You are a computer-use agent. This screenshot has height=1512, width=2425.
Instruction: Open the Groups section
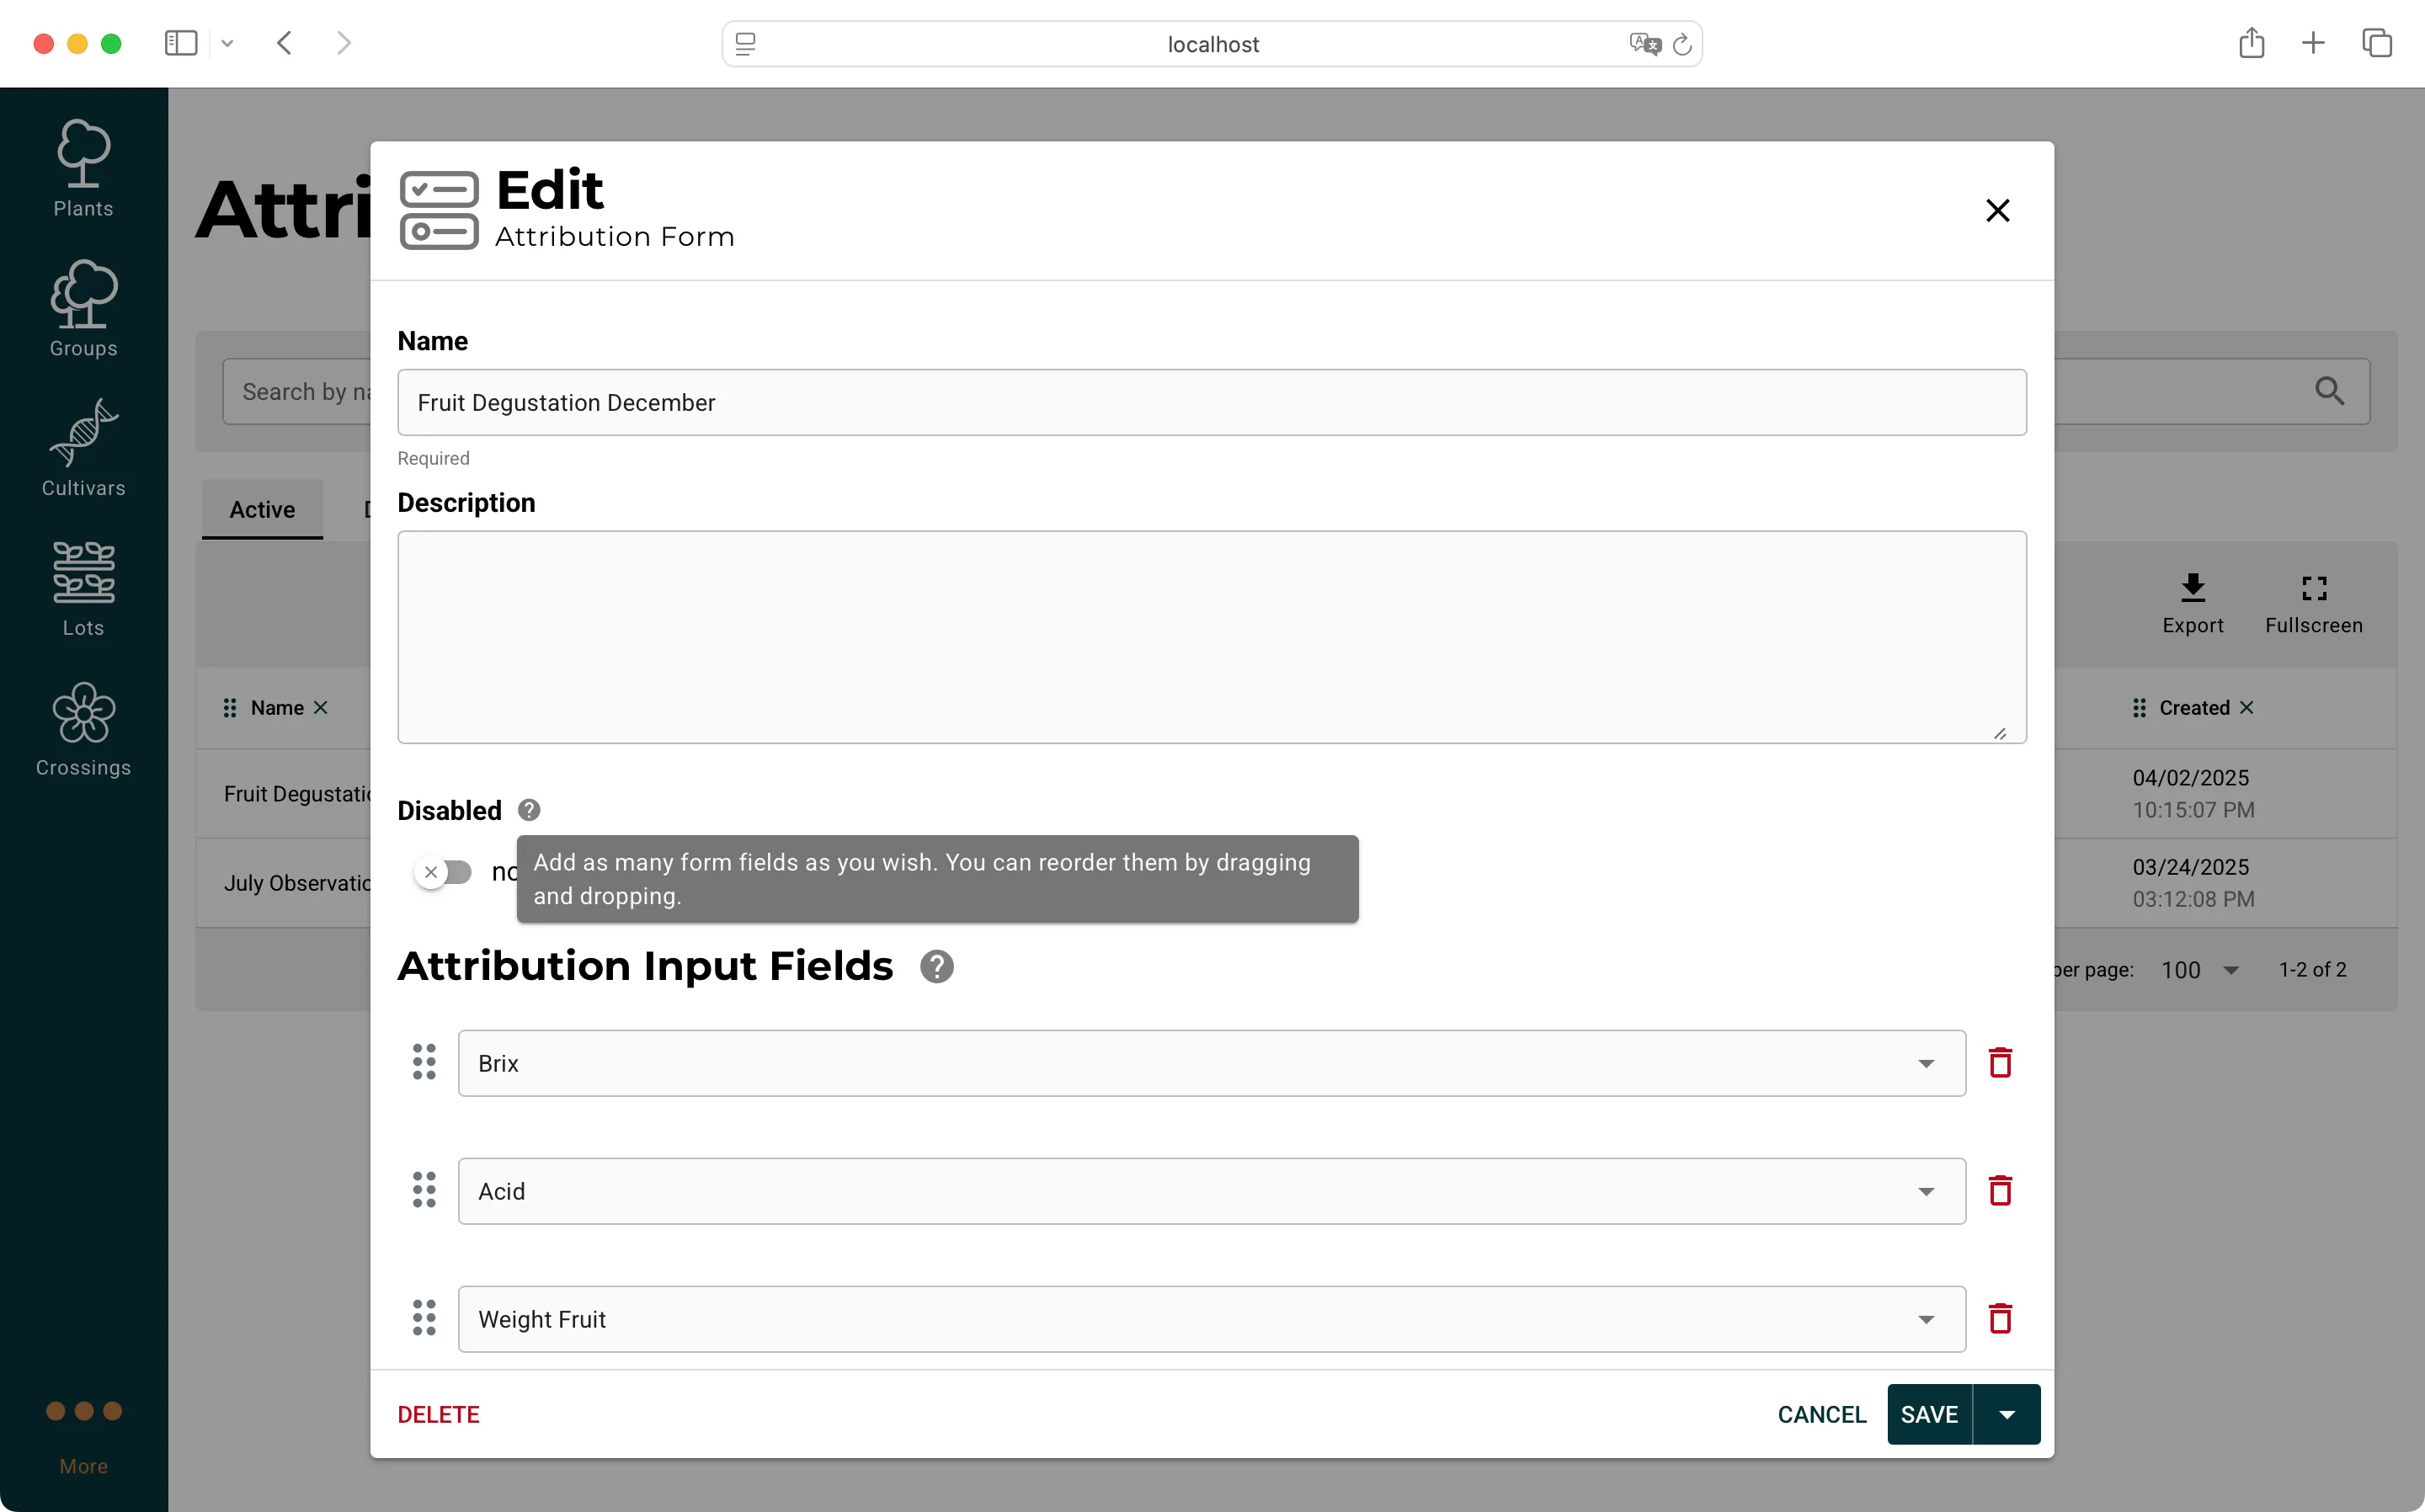(x=83, y=308)
